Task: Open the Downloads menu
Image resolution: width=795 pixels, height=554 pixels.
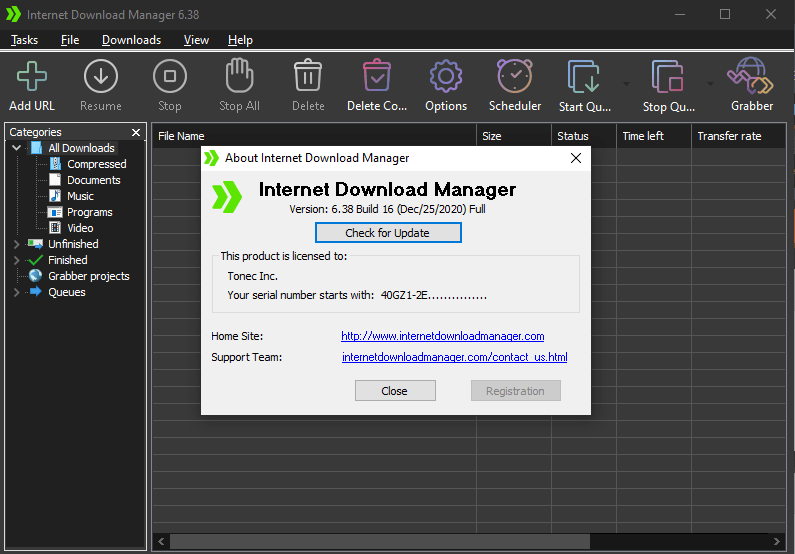Action: pos(131,40)
